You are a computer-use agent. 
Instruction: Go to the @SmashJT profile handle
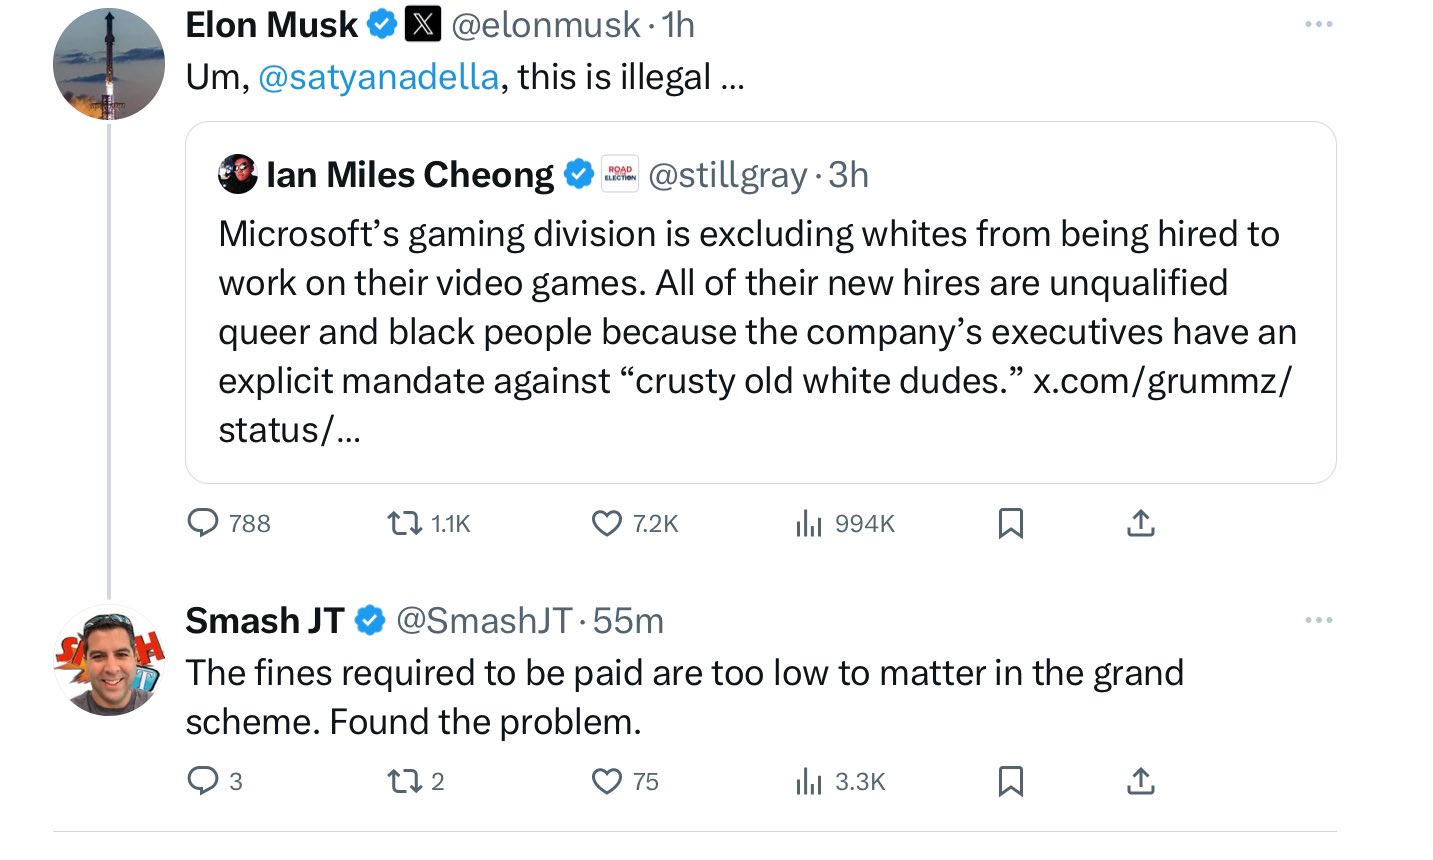pyautogui.click(x=484, y=621)
